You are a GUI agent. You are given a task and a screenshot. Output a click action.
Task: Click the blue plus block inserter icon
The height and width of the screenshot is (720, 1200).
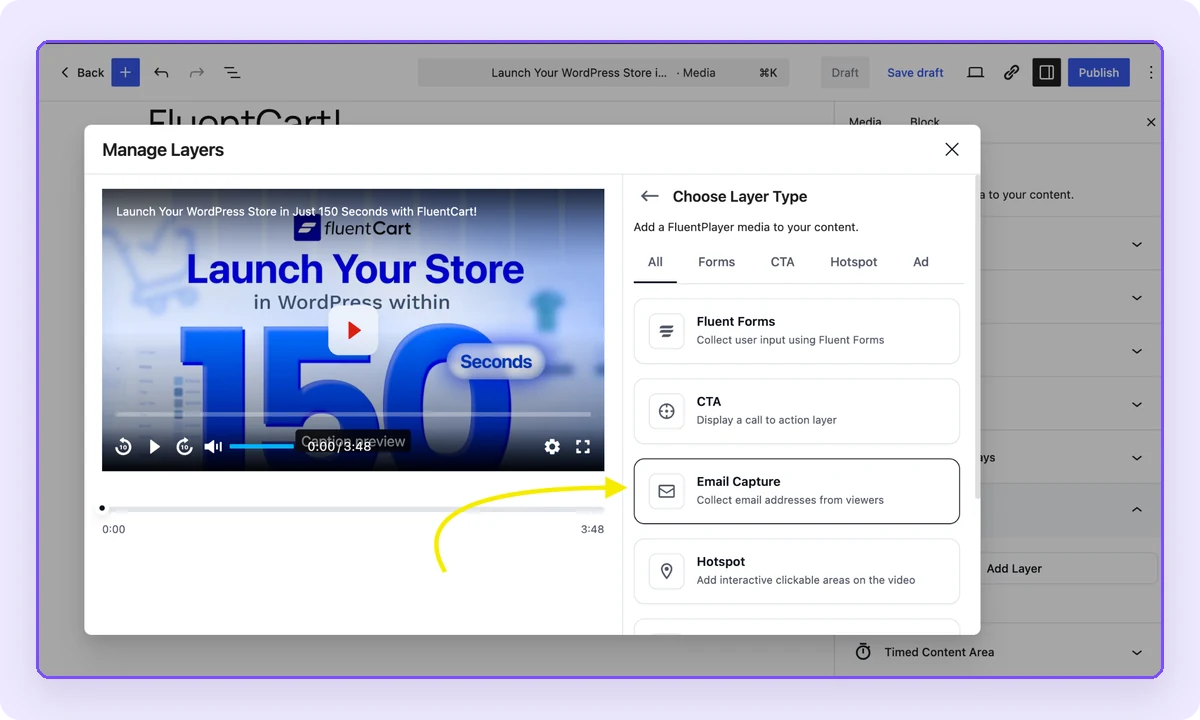(x=125, y=72)
